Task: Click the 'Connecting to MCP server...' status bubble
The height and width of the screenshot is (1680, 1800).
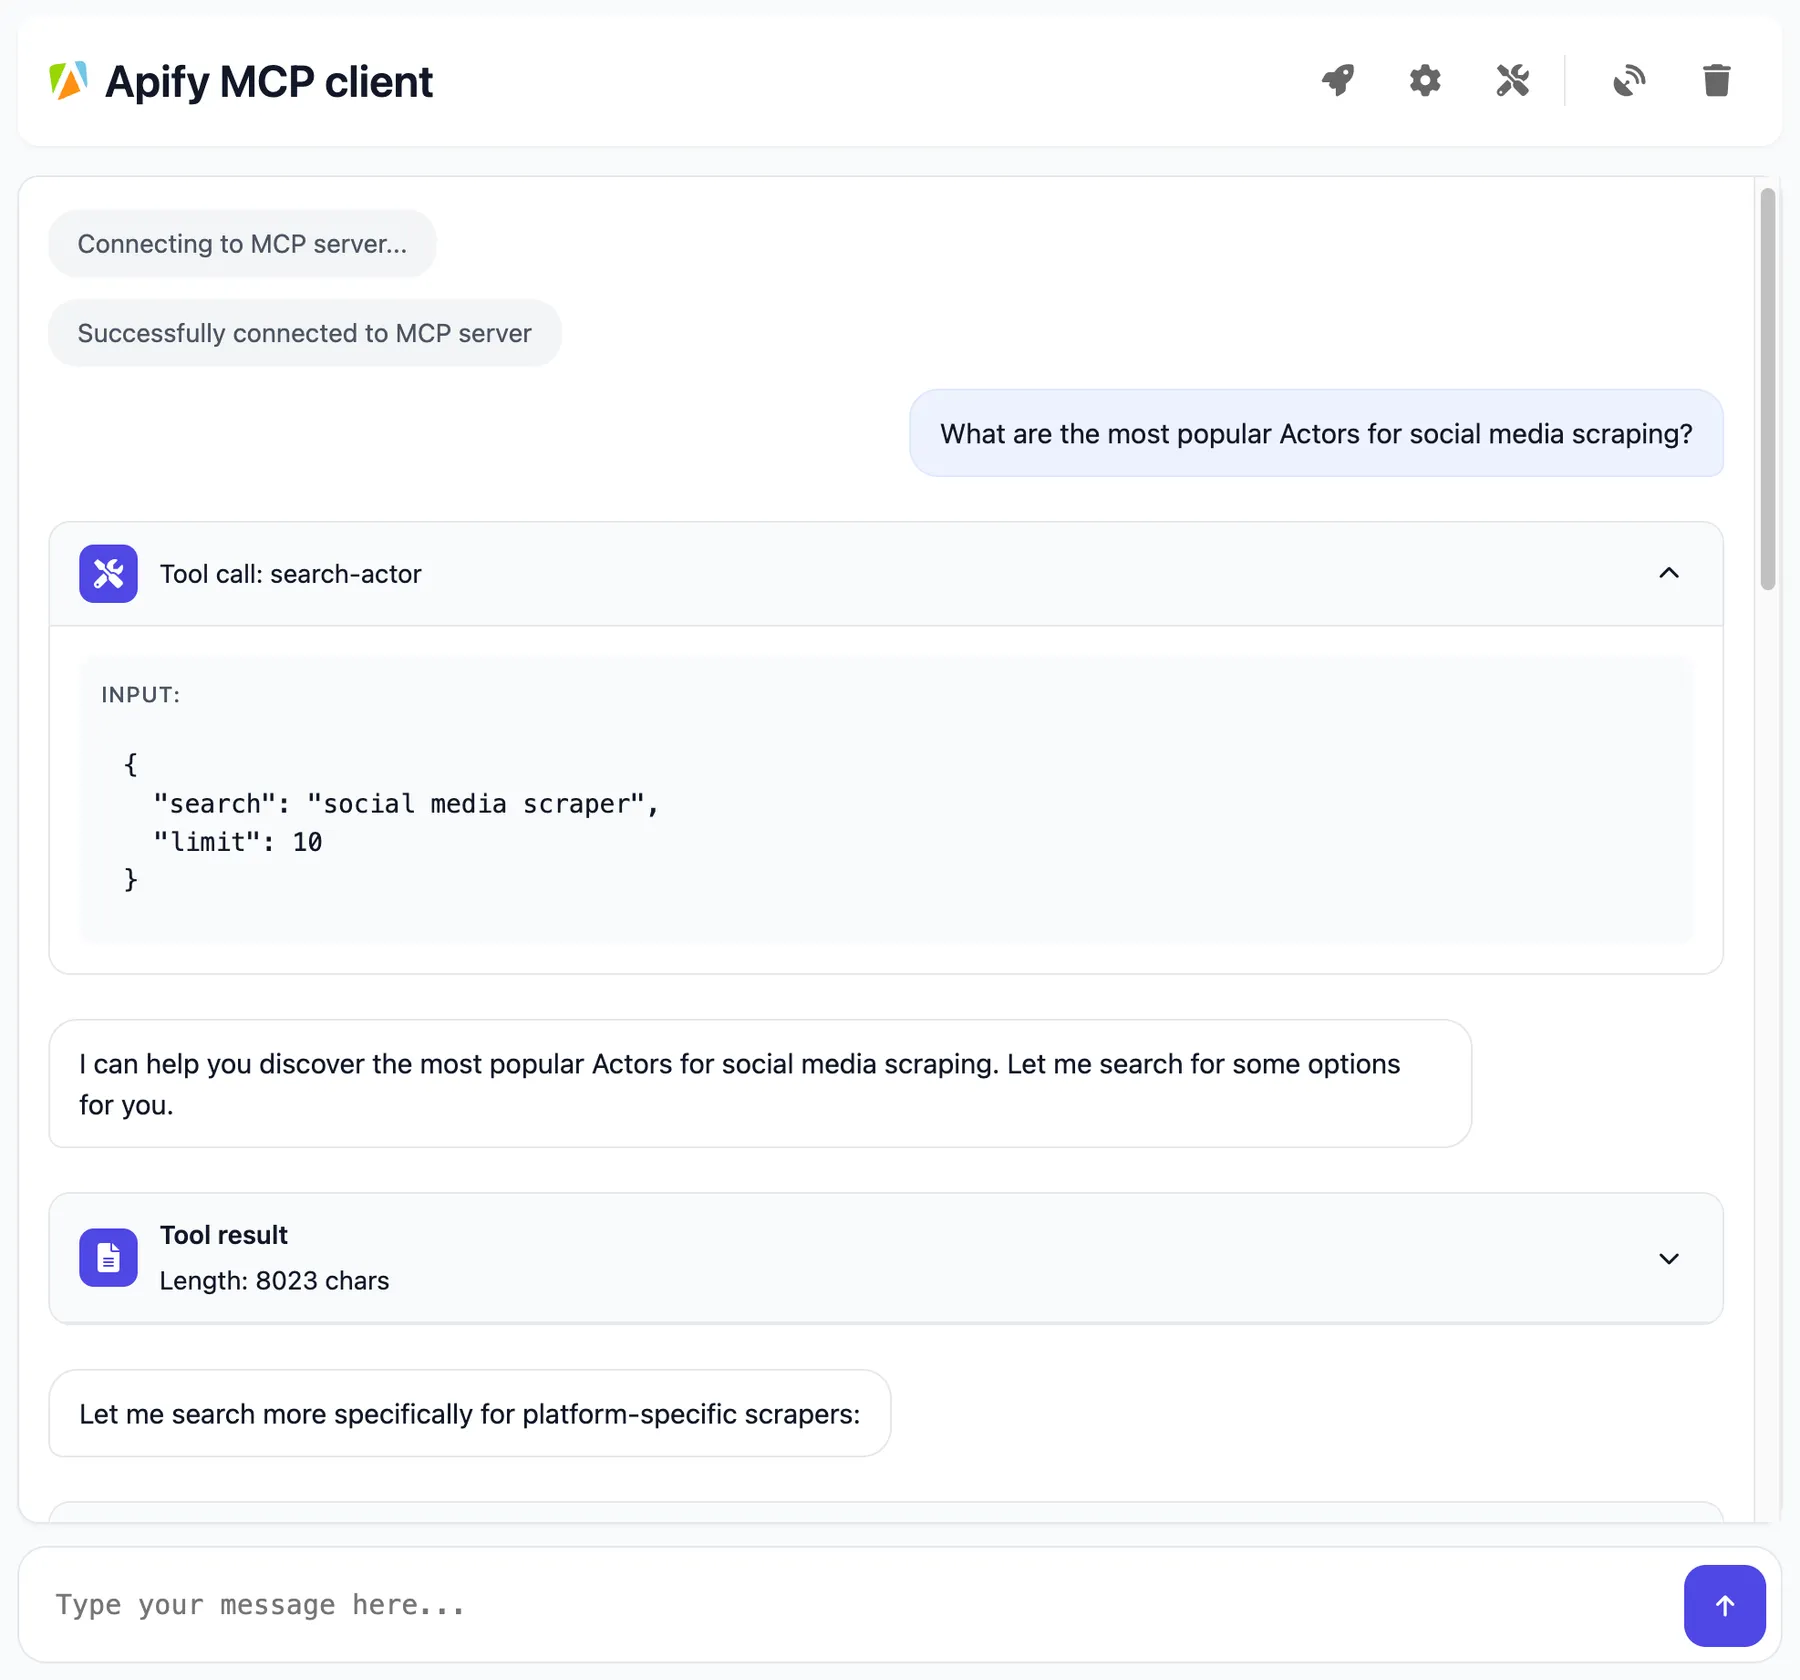Action: (x=241, y=243)
